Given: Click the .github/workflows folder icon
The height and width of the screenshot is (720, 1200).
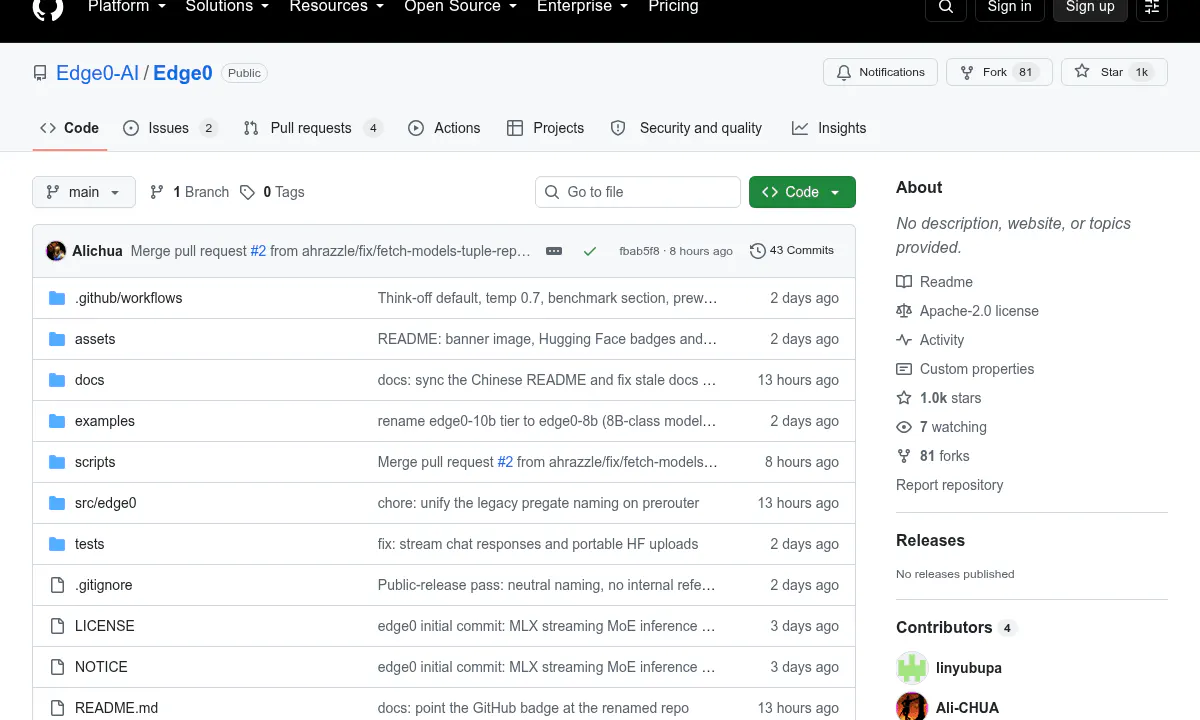Looking at the screenshot, I should click(x=57, y=298).
